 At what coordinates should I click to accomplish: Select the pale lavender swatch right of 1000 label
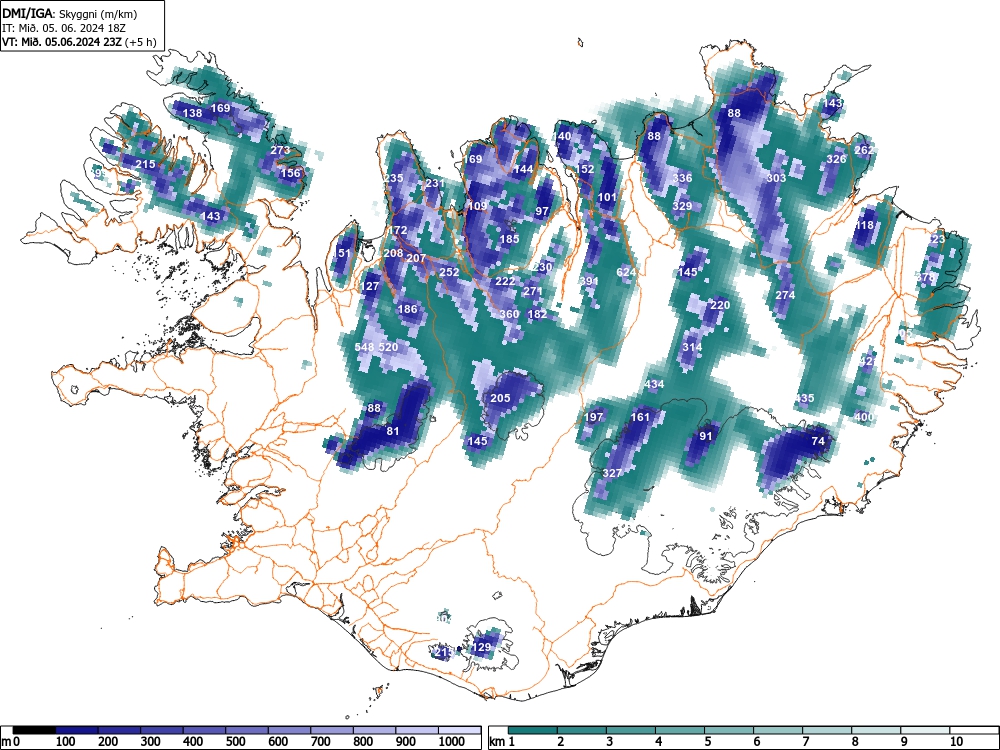pos(459,730)
